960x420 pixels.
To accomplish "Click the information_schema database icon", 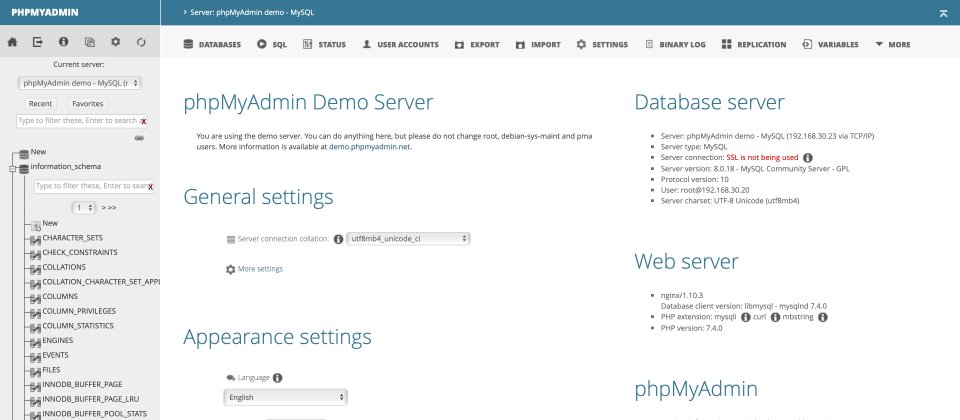I will pos(24,168).
